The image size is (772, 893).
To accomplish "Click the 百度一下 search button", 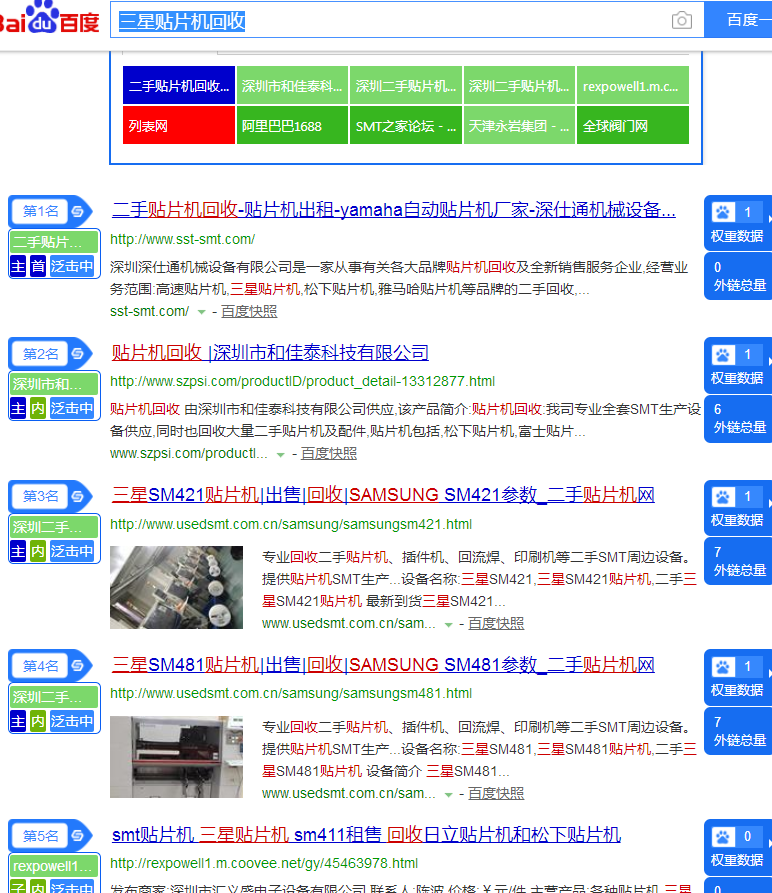I will click(738, 20).
